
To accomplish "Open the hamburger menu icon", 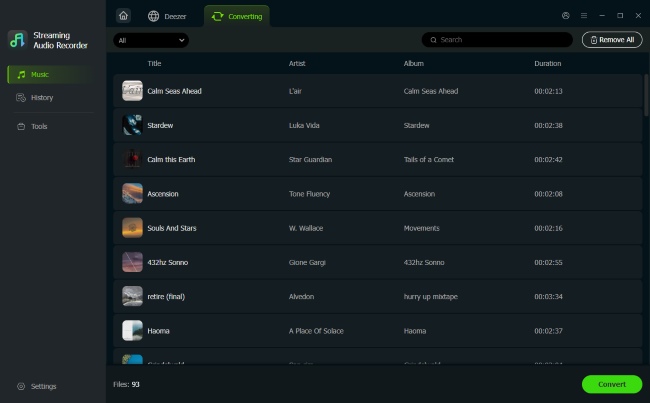I will (584, 16).
